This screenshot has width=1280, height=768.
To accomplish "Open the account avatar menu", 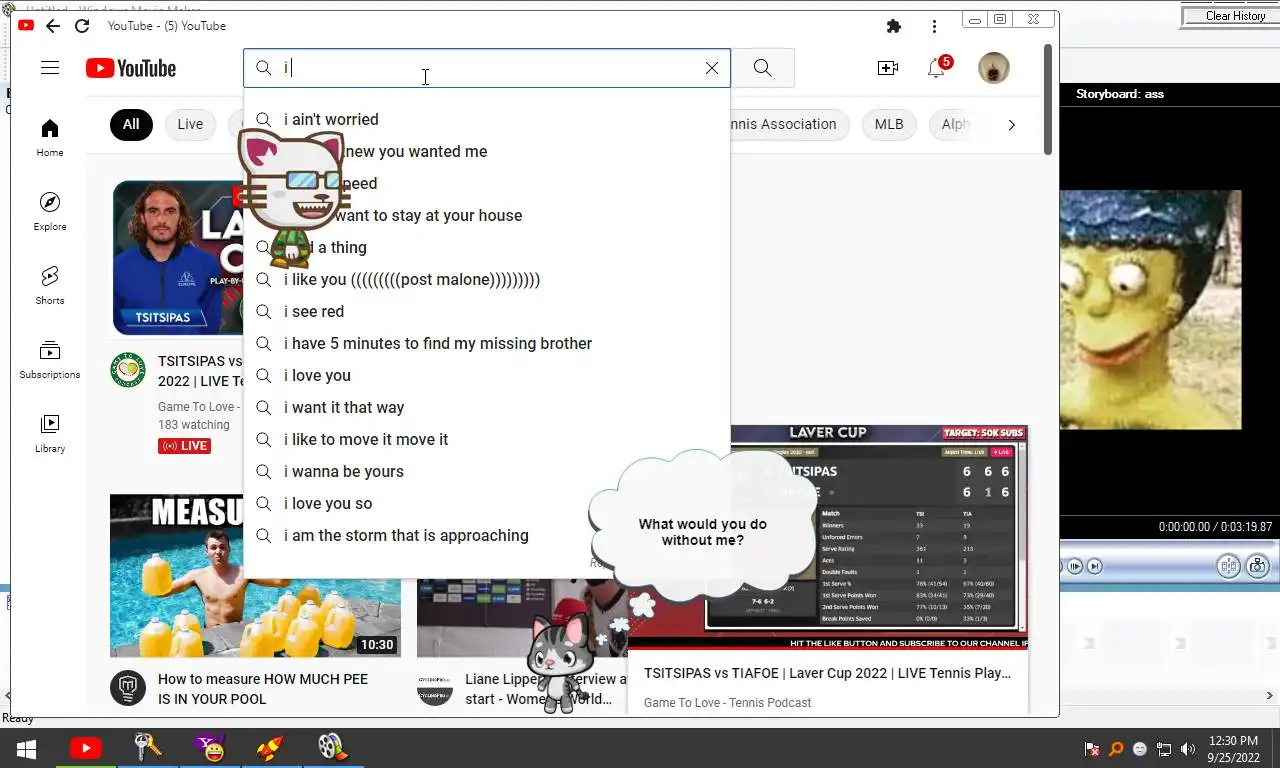I will [x=993, y=68].
